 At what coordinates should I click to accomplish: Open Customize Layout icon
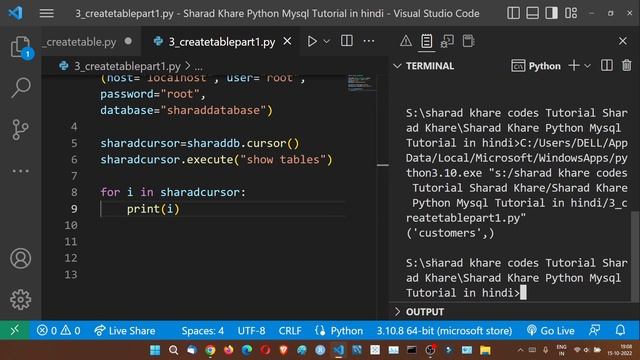(x=571, y=13)
